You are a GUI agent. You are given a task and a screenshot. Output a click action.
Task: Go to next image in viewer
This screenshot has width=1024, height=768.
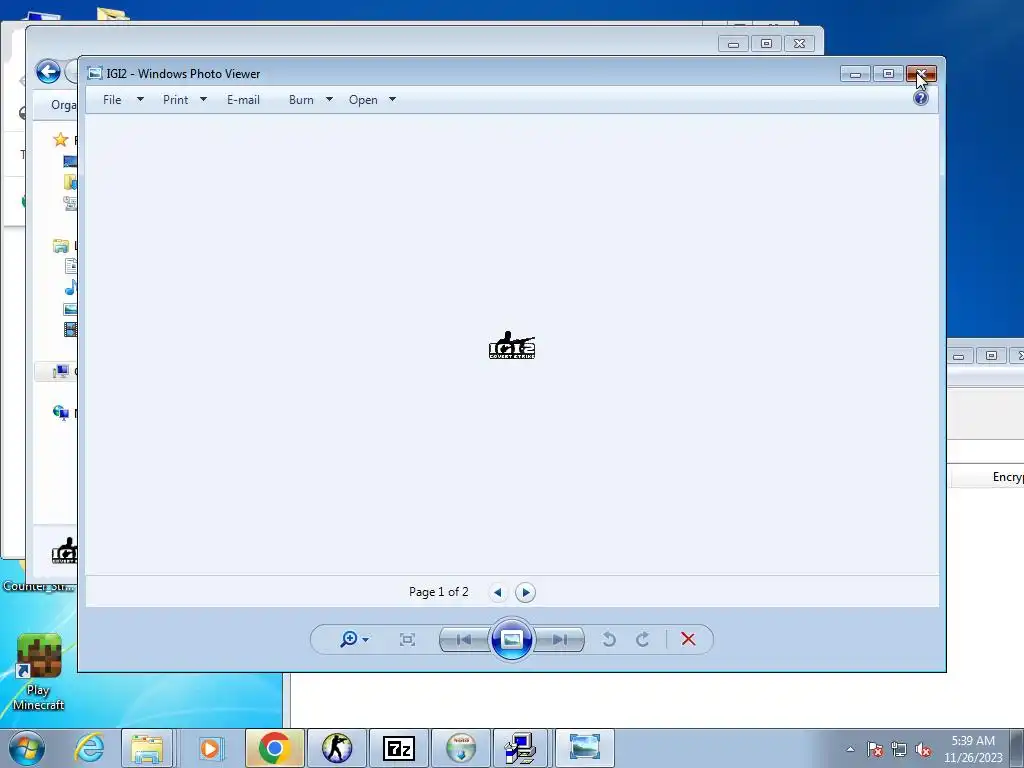(x=559, y=639)
